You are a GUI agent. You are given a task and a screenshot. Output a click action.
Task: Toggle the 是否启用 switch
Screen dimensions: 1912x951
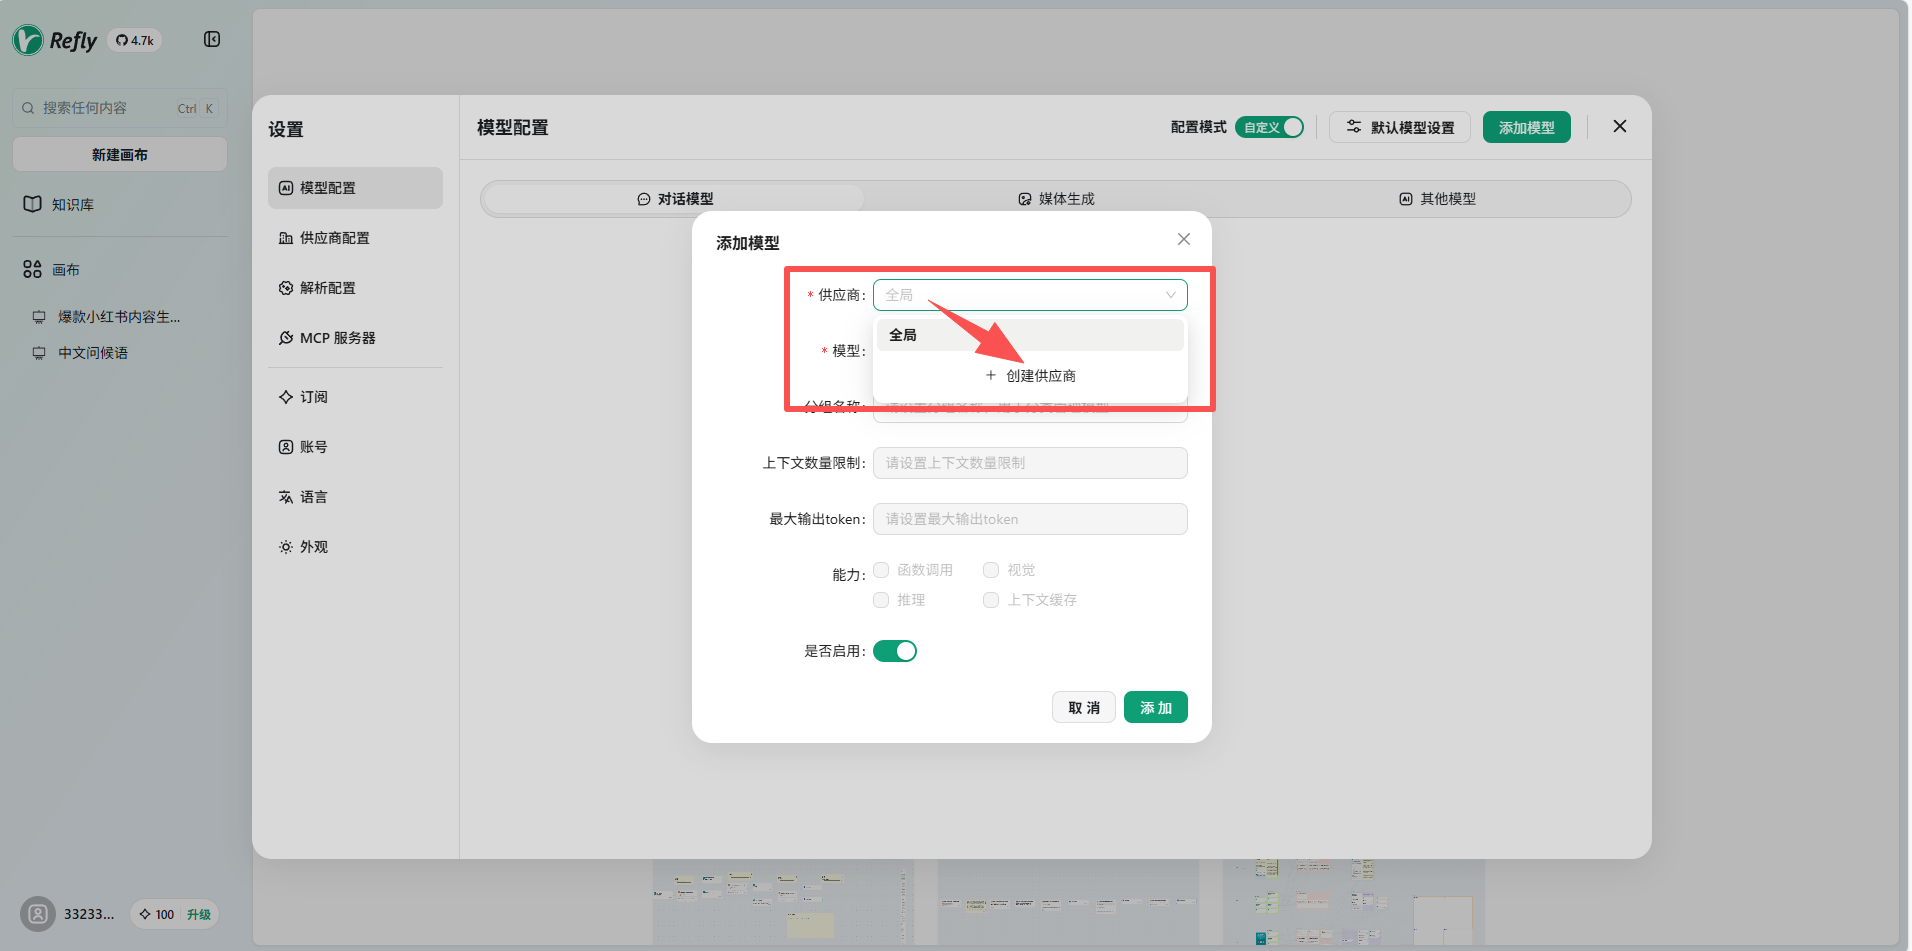894,651
